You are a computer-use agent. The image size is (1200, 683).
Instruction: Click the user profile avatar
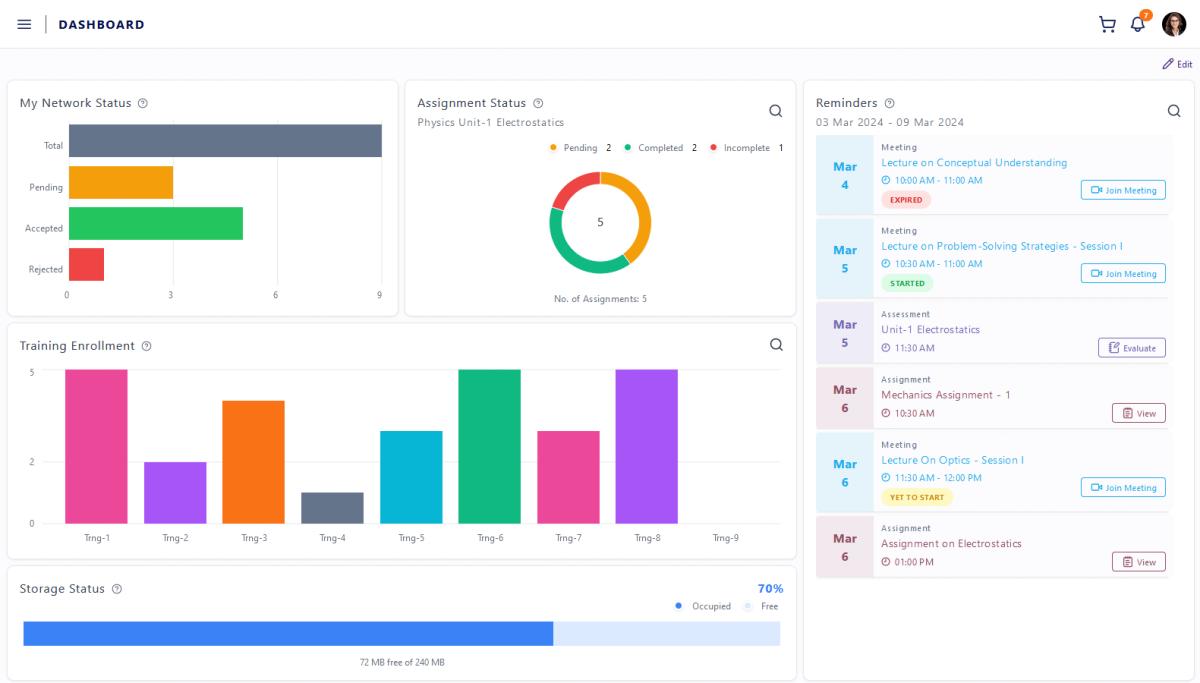click(x=1174, y=24)
